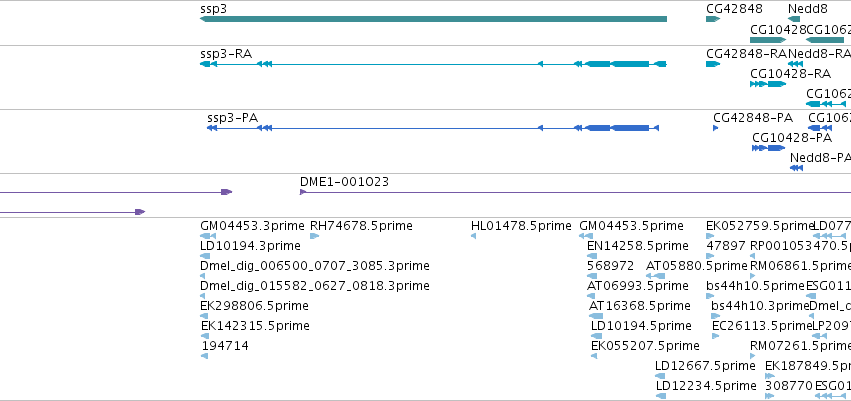
Task: Select the CG10428 gene bar
Action: 768,40
